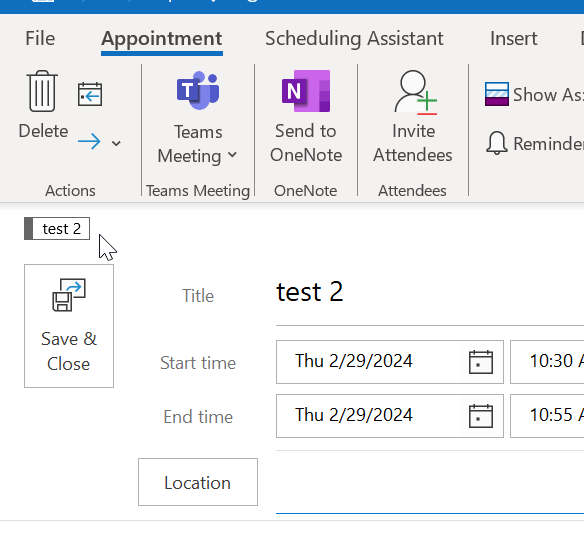Click the Show As color bar icon
The width and height of the screenshot is (584, 545).
pyautogui.click(x=496, y=94)
